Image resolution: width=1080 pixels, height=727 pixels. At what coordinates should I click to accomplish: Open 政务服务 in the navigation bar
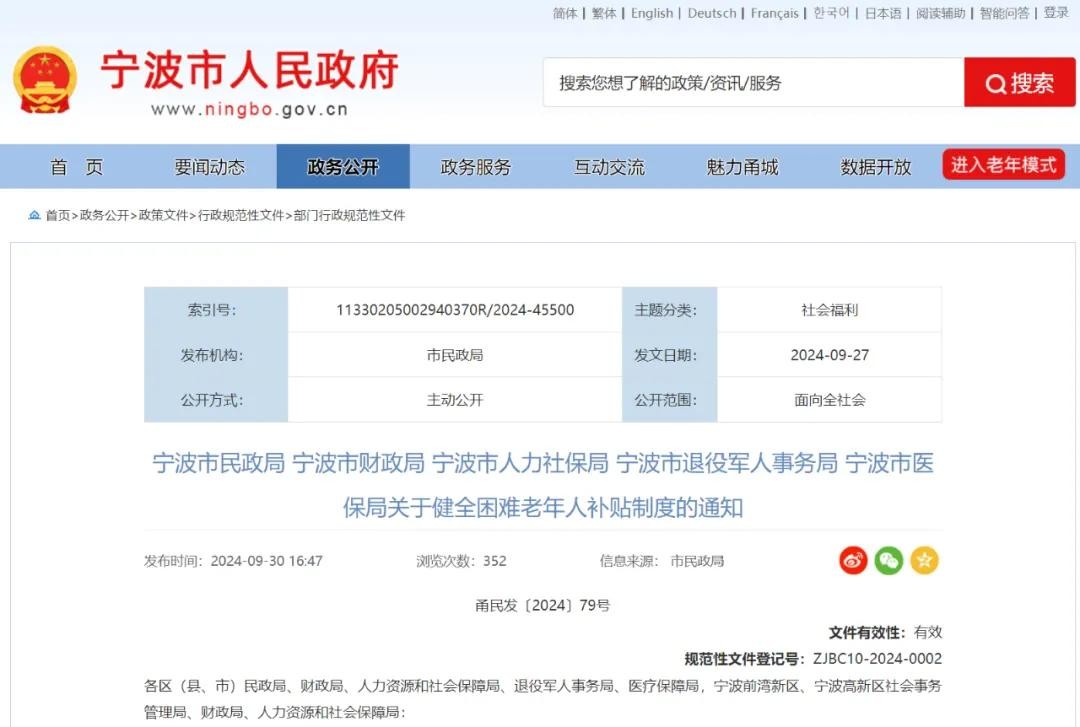(476, 167)
